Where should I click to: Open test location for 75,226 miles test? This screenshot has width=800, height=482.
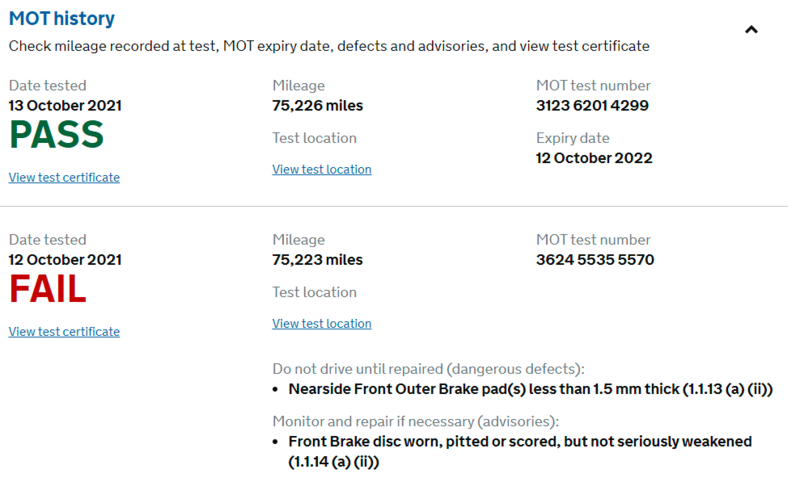(x=321, y=169)
